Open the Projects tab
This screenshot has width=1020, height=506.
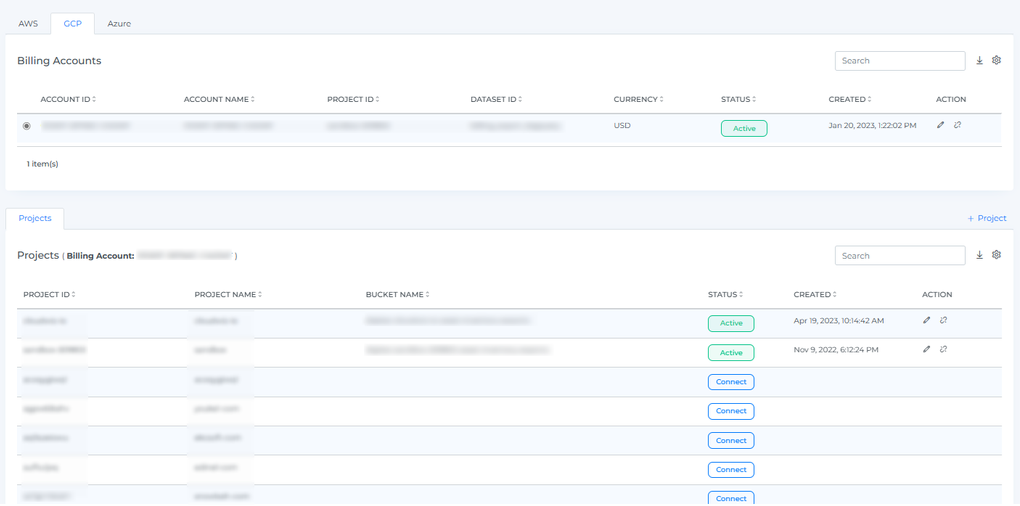point(35,218)
